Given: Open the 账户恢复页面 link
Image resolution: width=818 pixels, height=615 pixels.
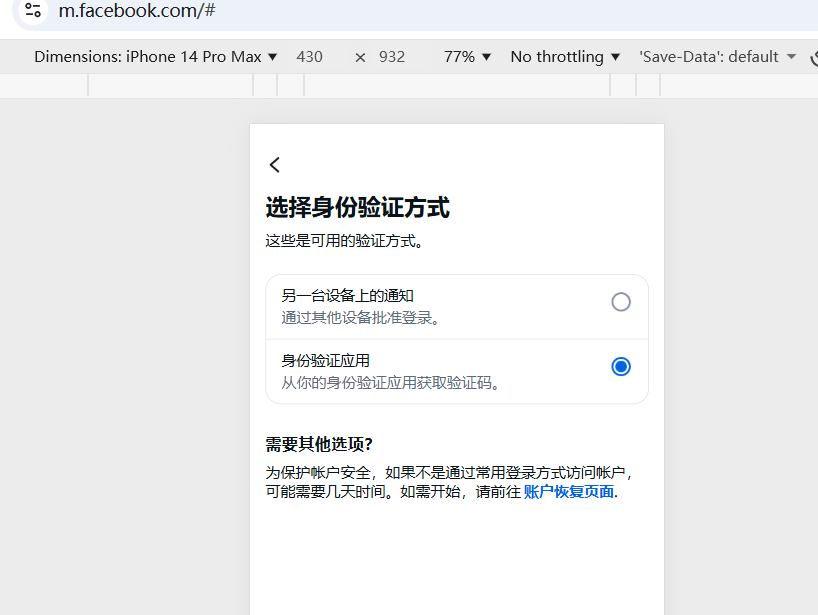Looking at the screenshot, I should 568,492.
